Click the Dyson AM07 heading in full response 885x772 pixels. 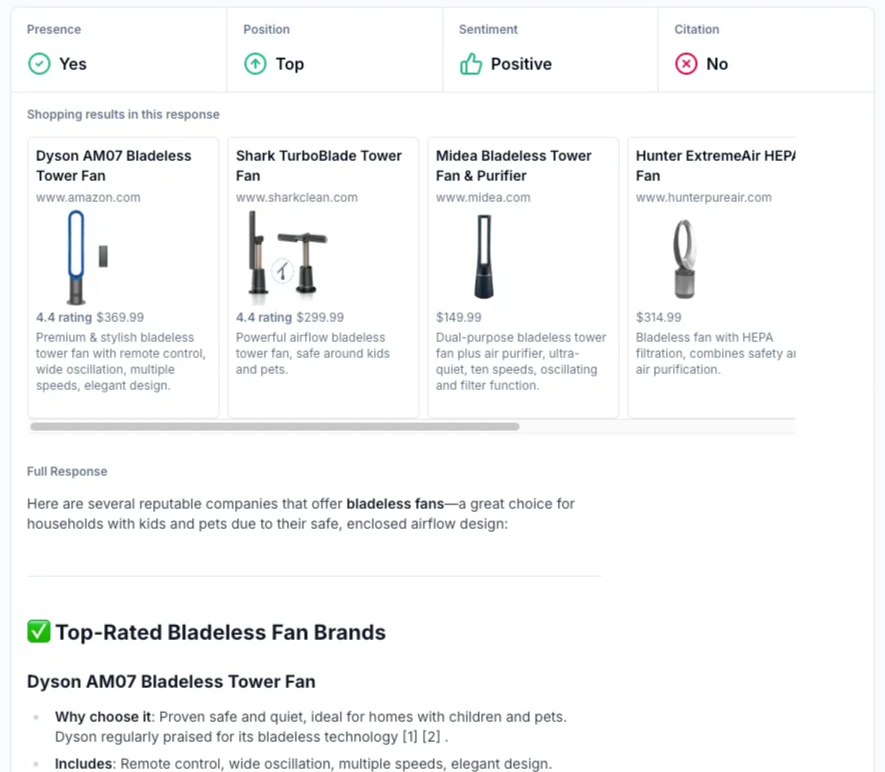tap(171, 681)
